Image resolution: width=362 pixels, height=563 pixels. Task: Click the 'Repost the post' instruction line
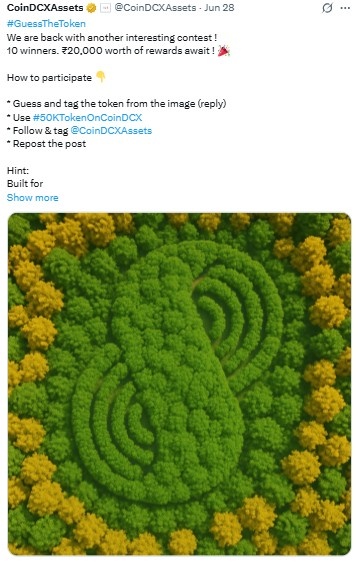coord(46,144)
